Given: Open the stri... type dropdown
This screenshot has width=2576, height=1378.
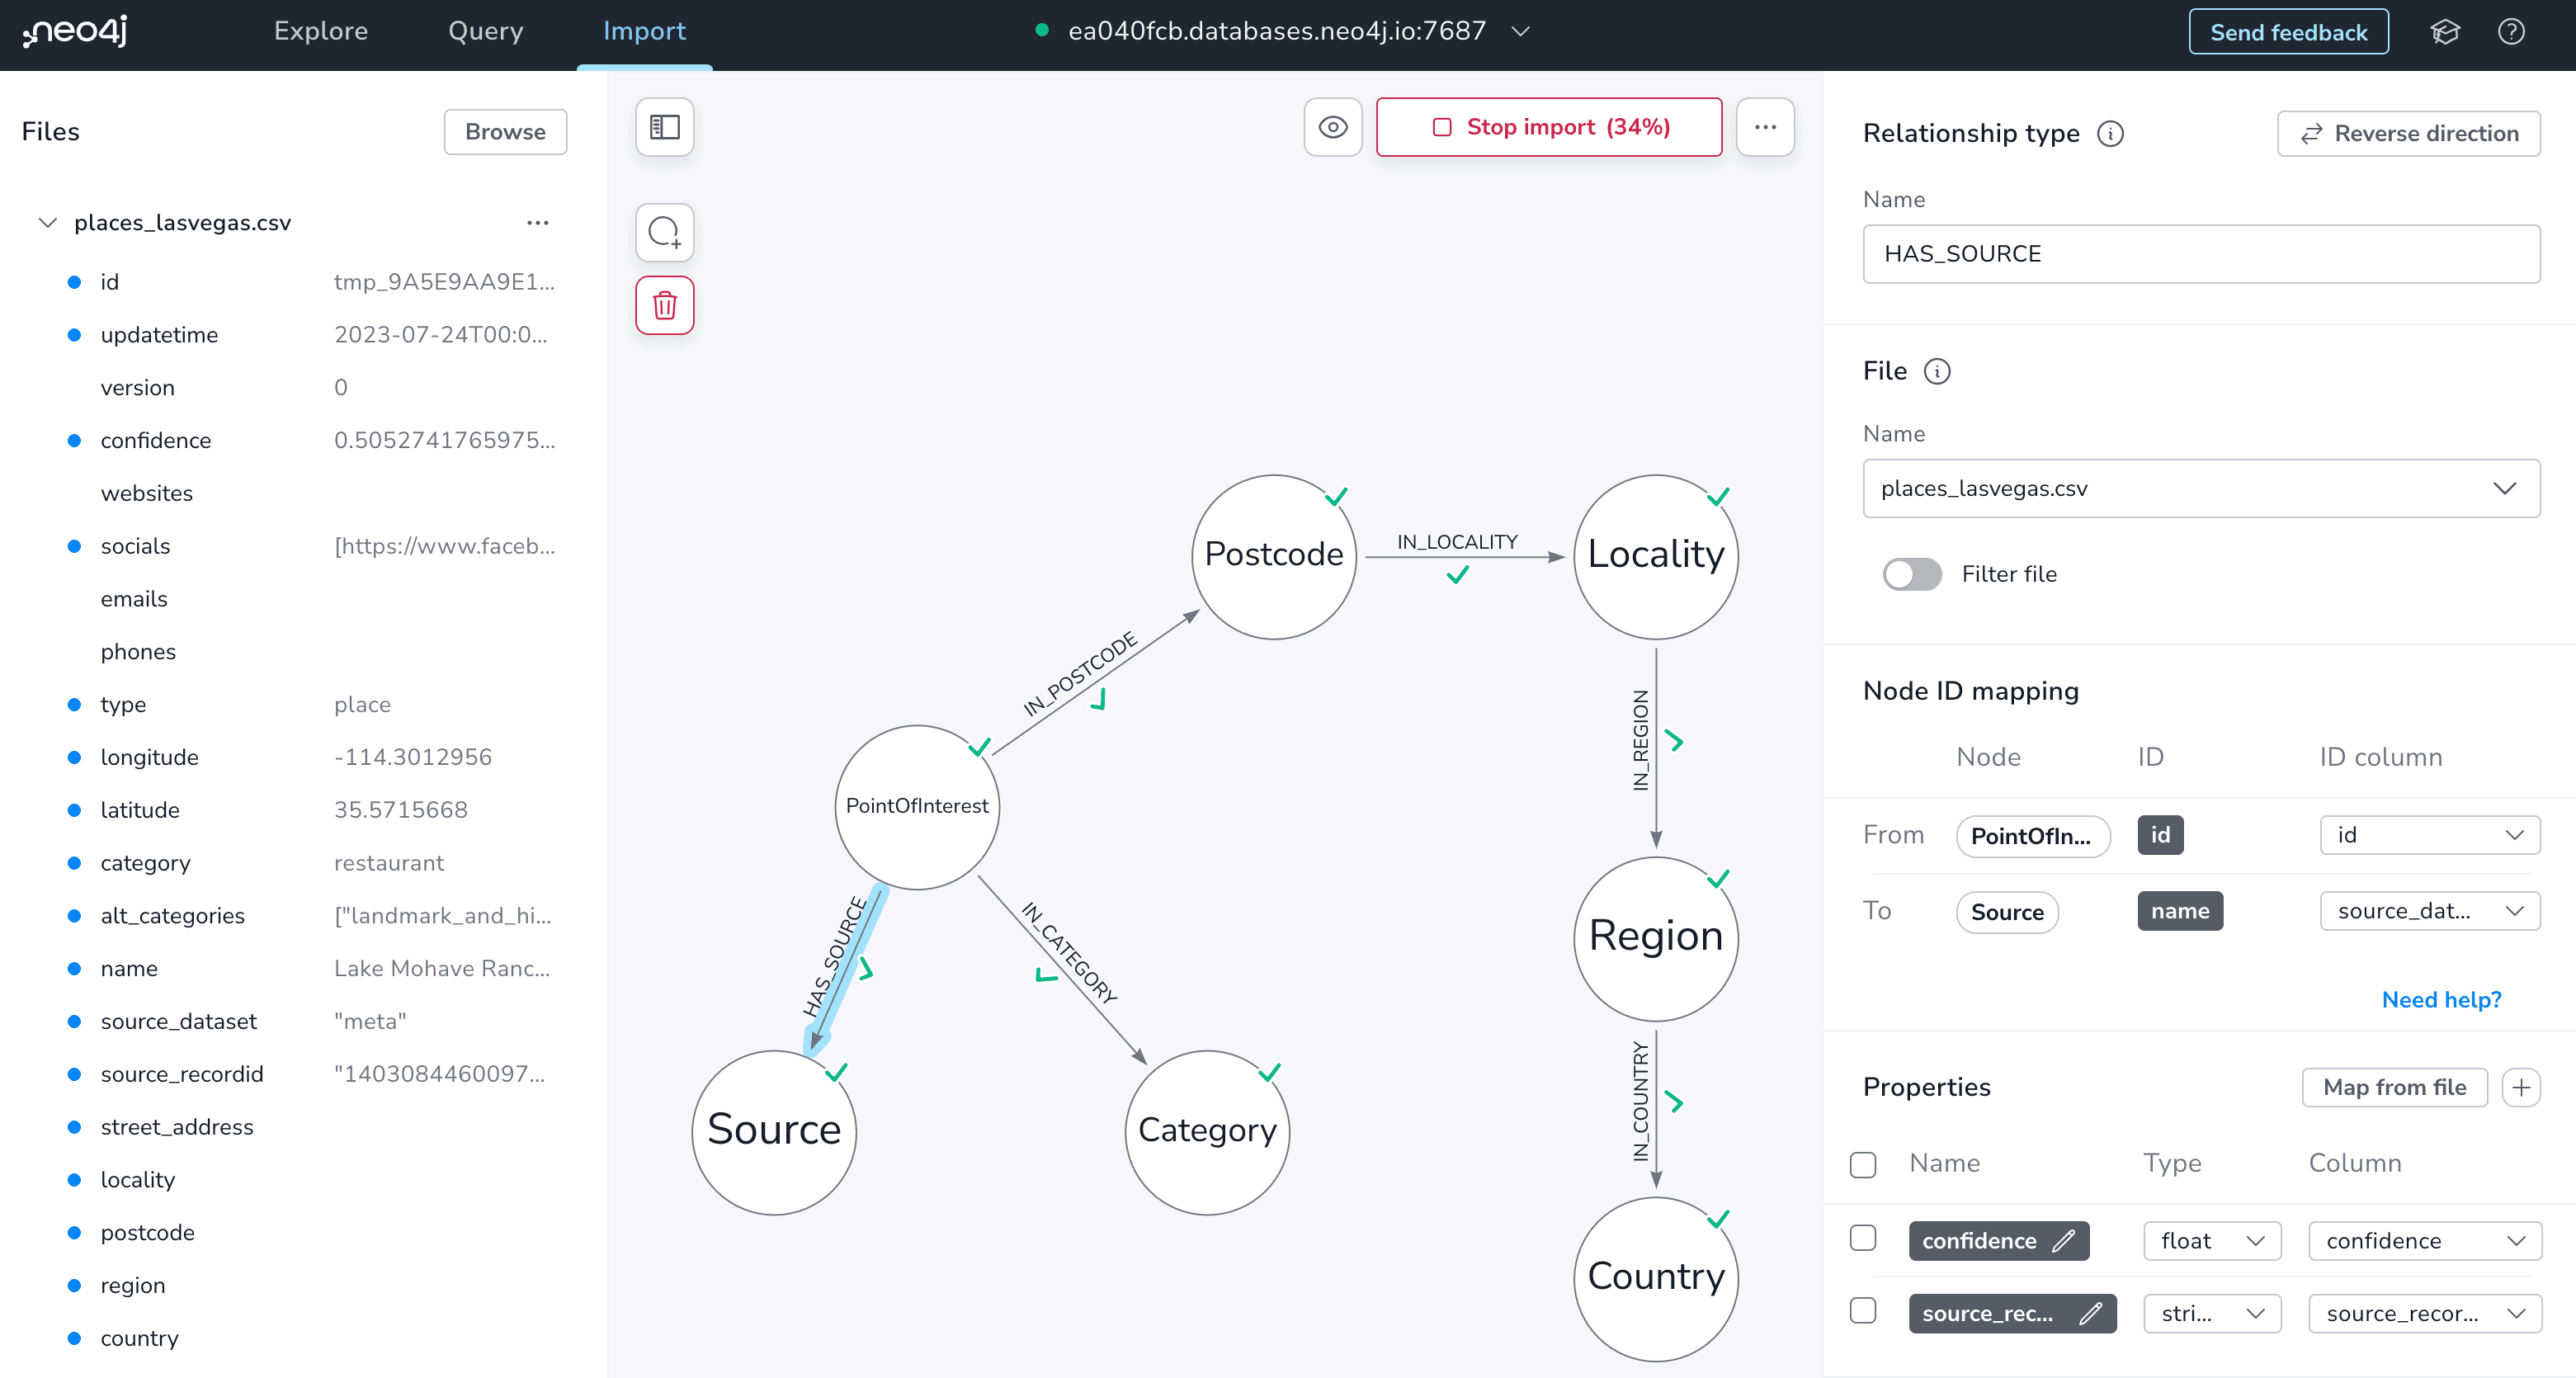Looking at the screenshot, I should (2212, 1314).
